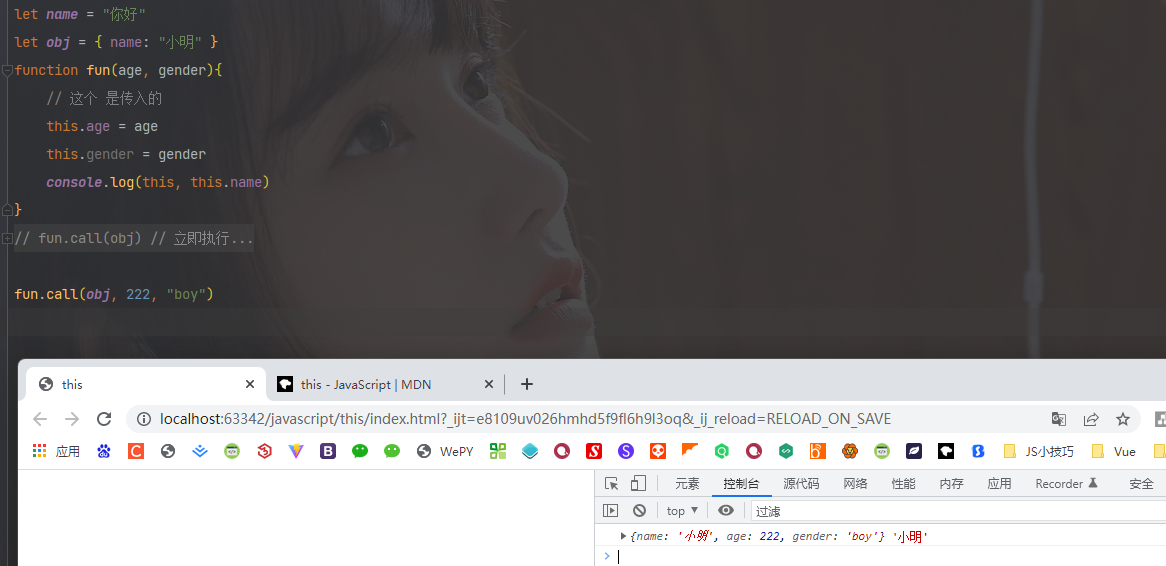Bookmark this page with the star icon
The image size is (1166, 566).
[1123, 419]
